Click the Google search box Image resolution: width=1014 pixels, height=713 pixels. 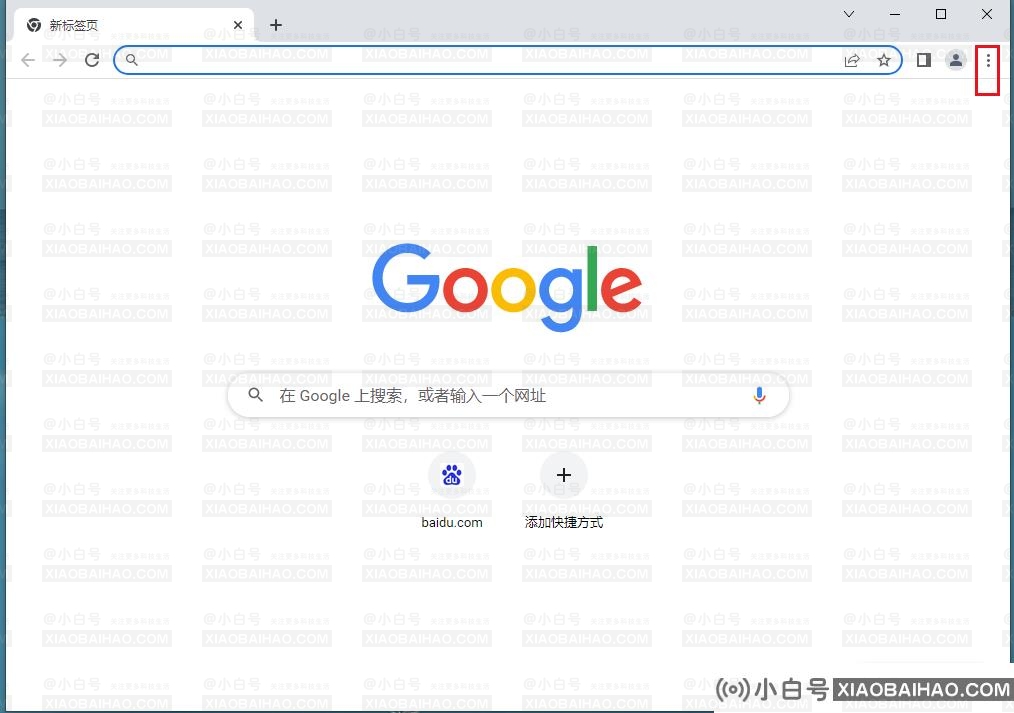click(508, 395)
